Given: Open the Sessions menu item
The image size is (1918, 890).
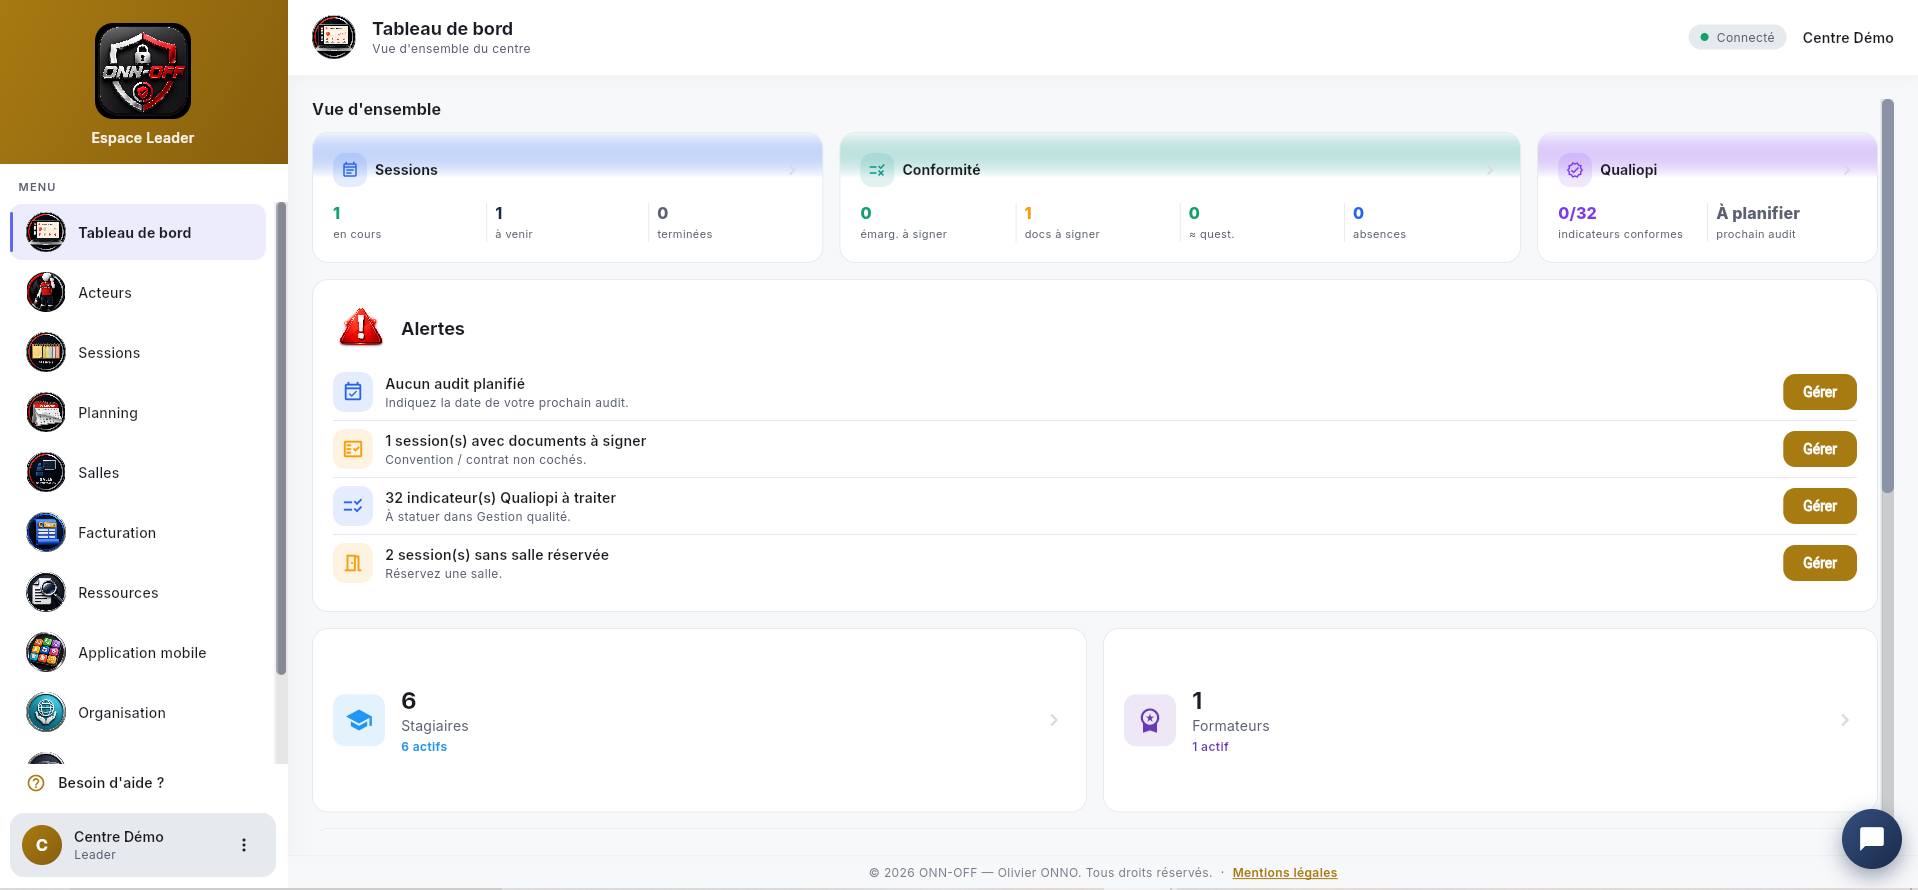Looking at the screenshot, I should [x=138, y=352].
